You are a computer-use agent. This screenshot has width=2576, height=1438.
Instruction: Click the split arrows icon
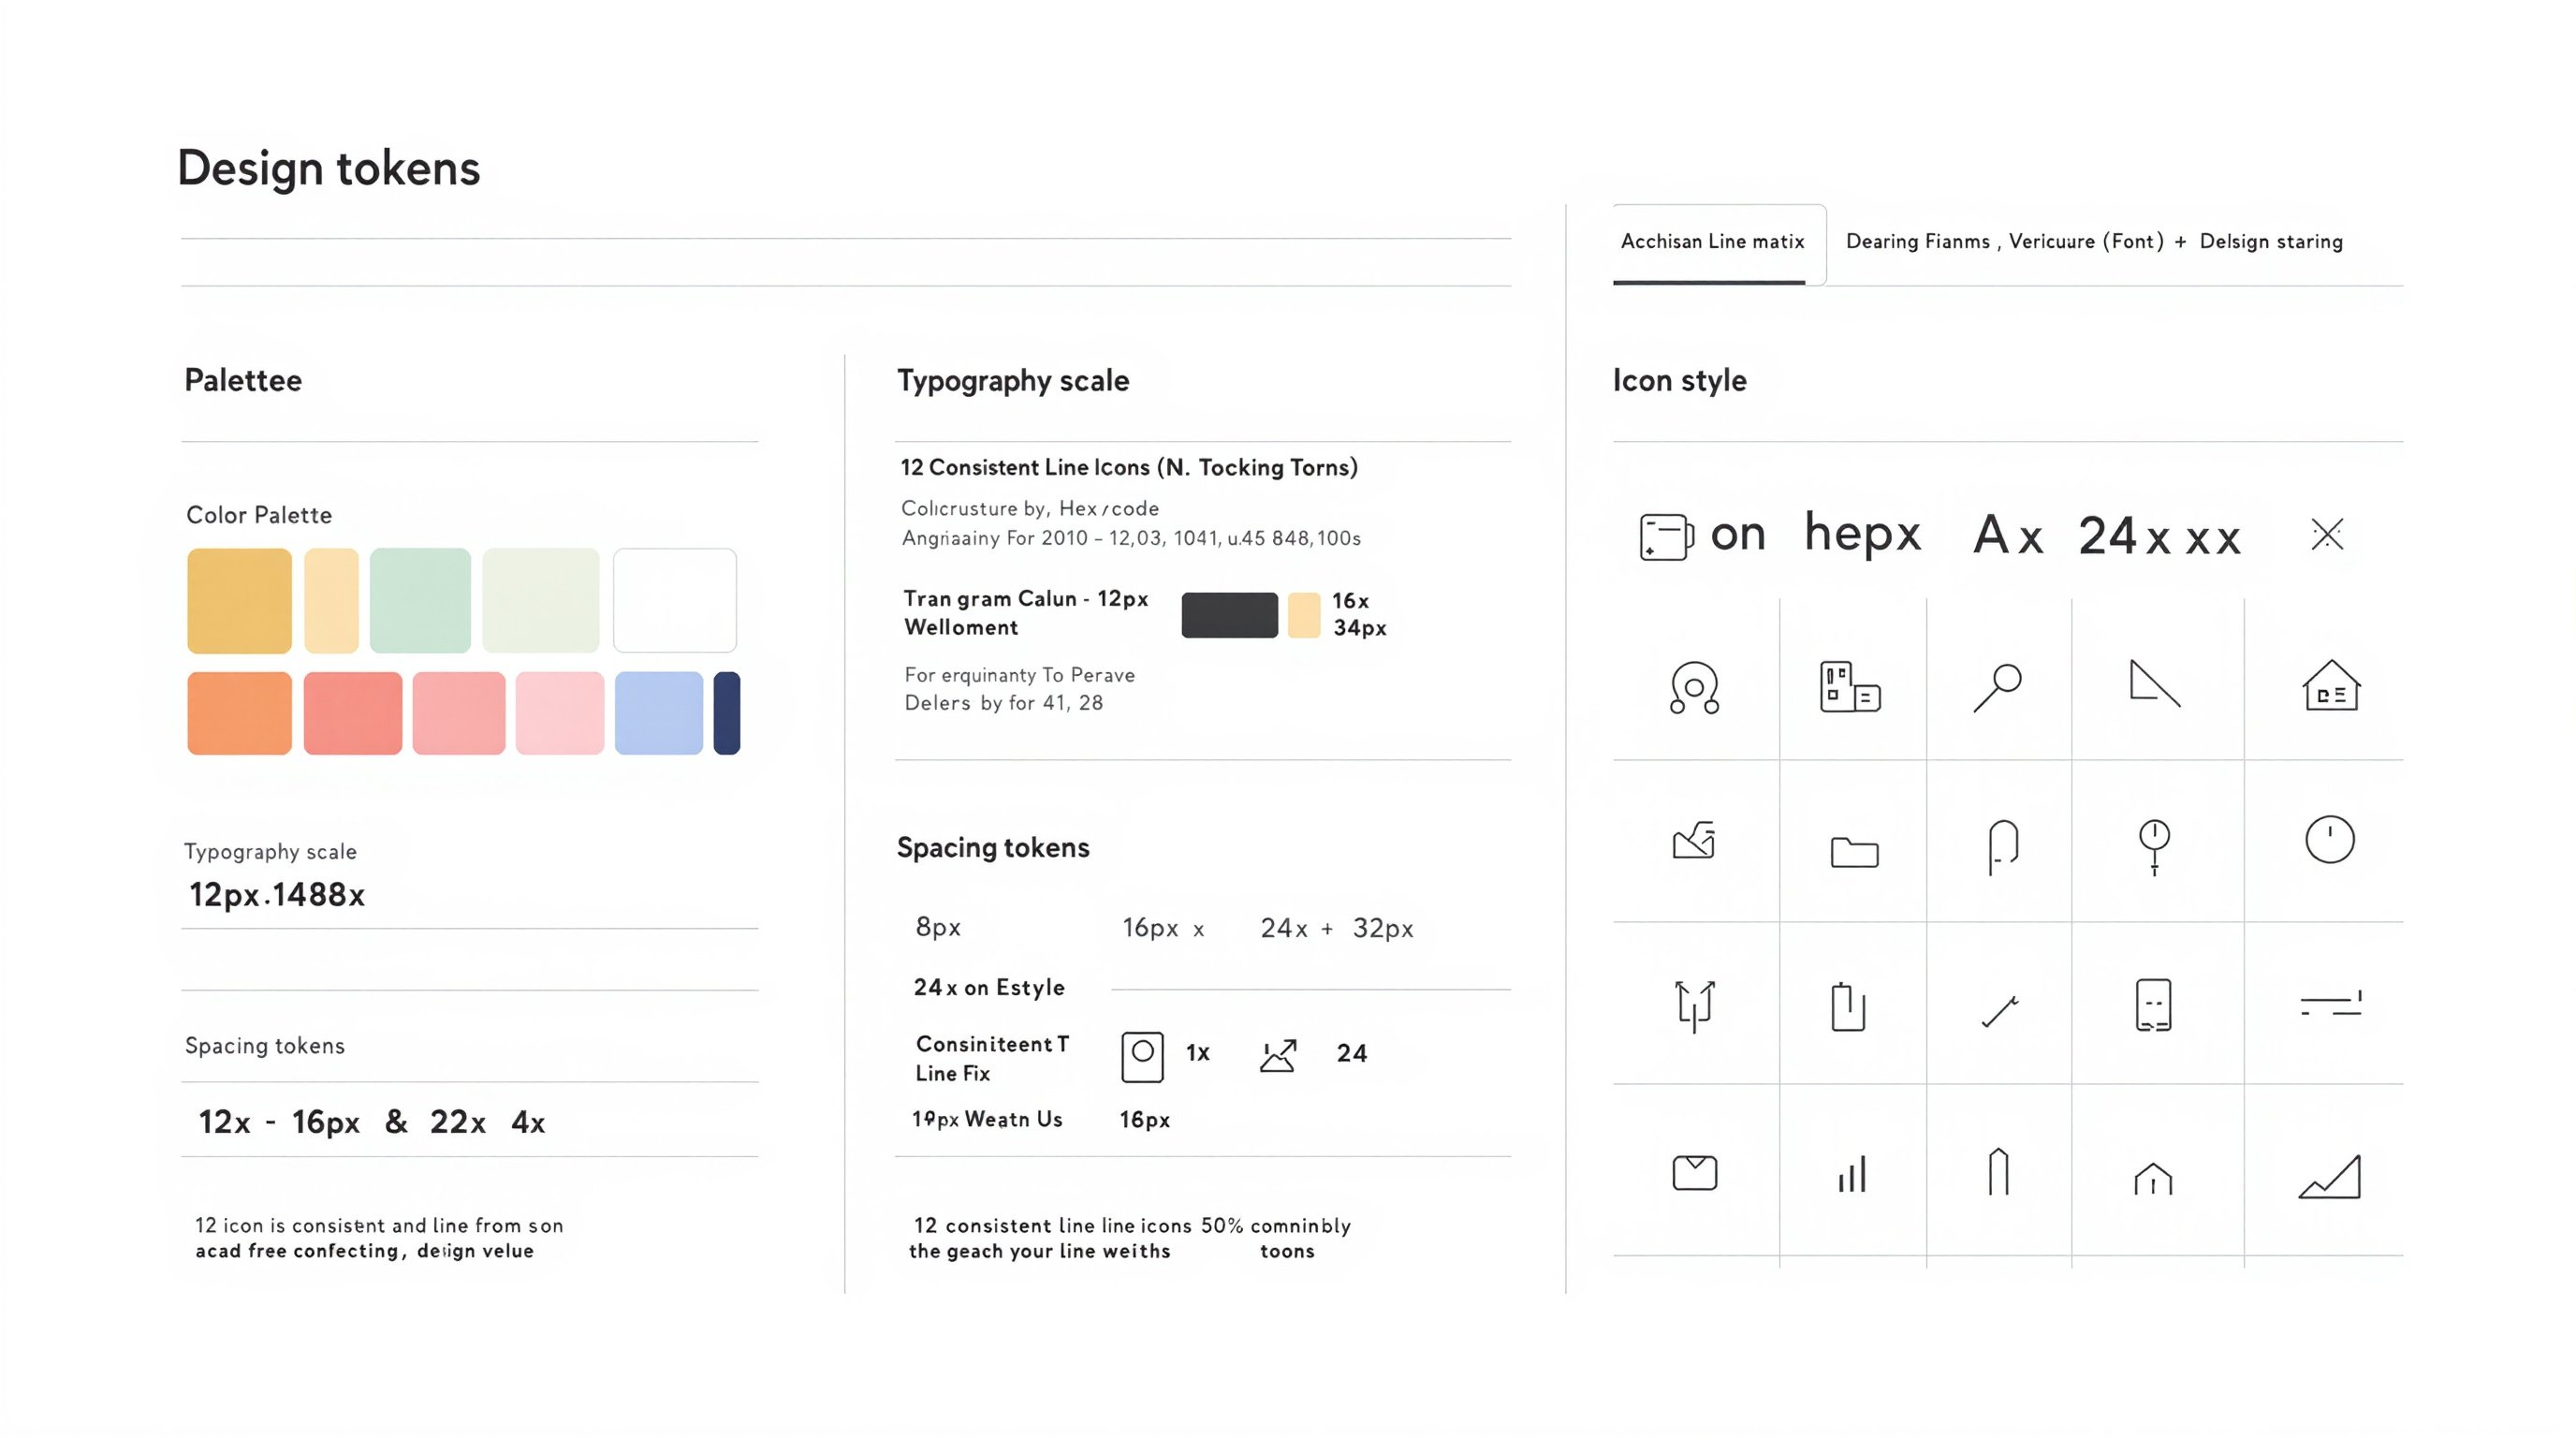point(1693,1007)
